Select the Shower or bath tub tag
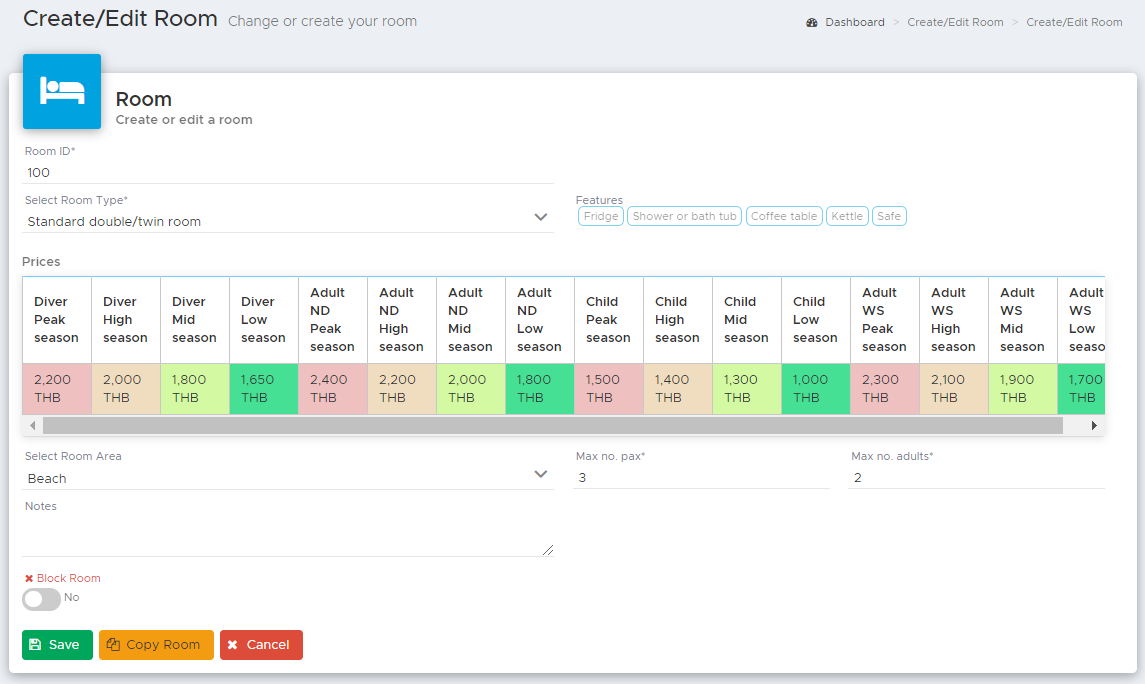Screen dimensions: 1145x684 [x=684, y=216]
